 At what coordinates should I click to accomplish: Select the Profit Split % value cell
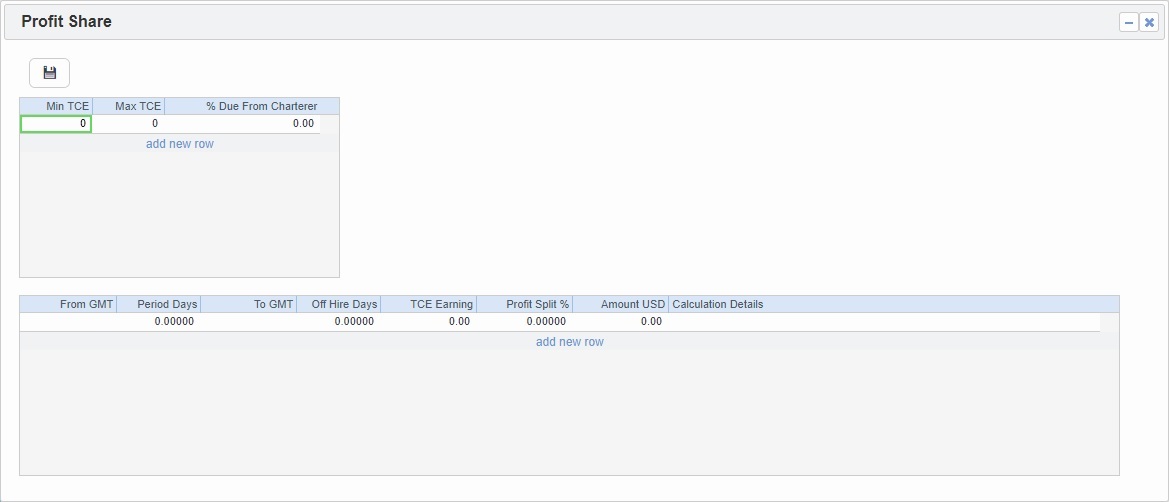click(524, 322)
